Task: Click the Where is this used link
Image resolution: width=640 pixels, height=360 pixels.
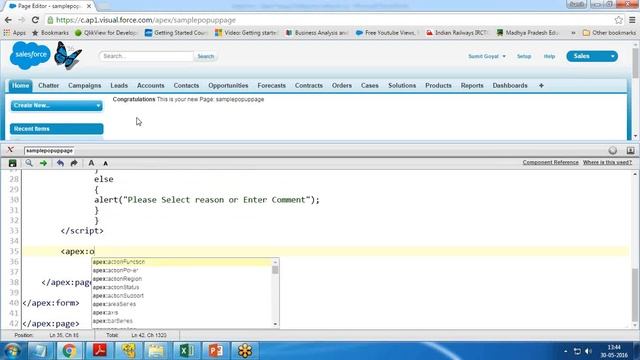Action: click(607, 162)
